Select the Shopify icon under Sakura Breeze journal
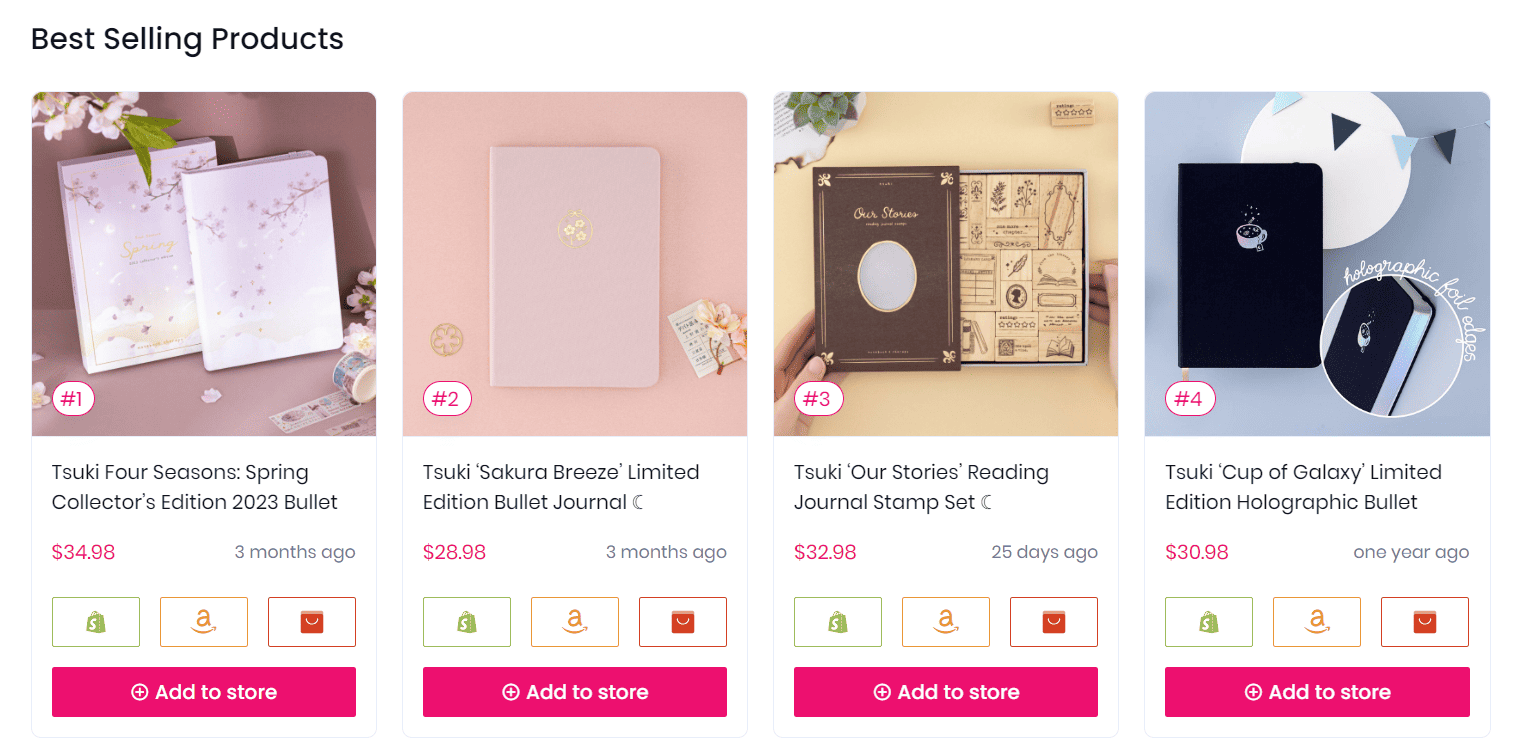 point(466,621)
